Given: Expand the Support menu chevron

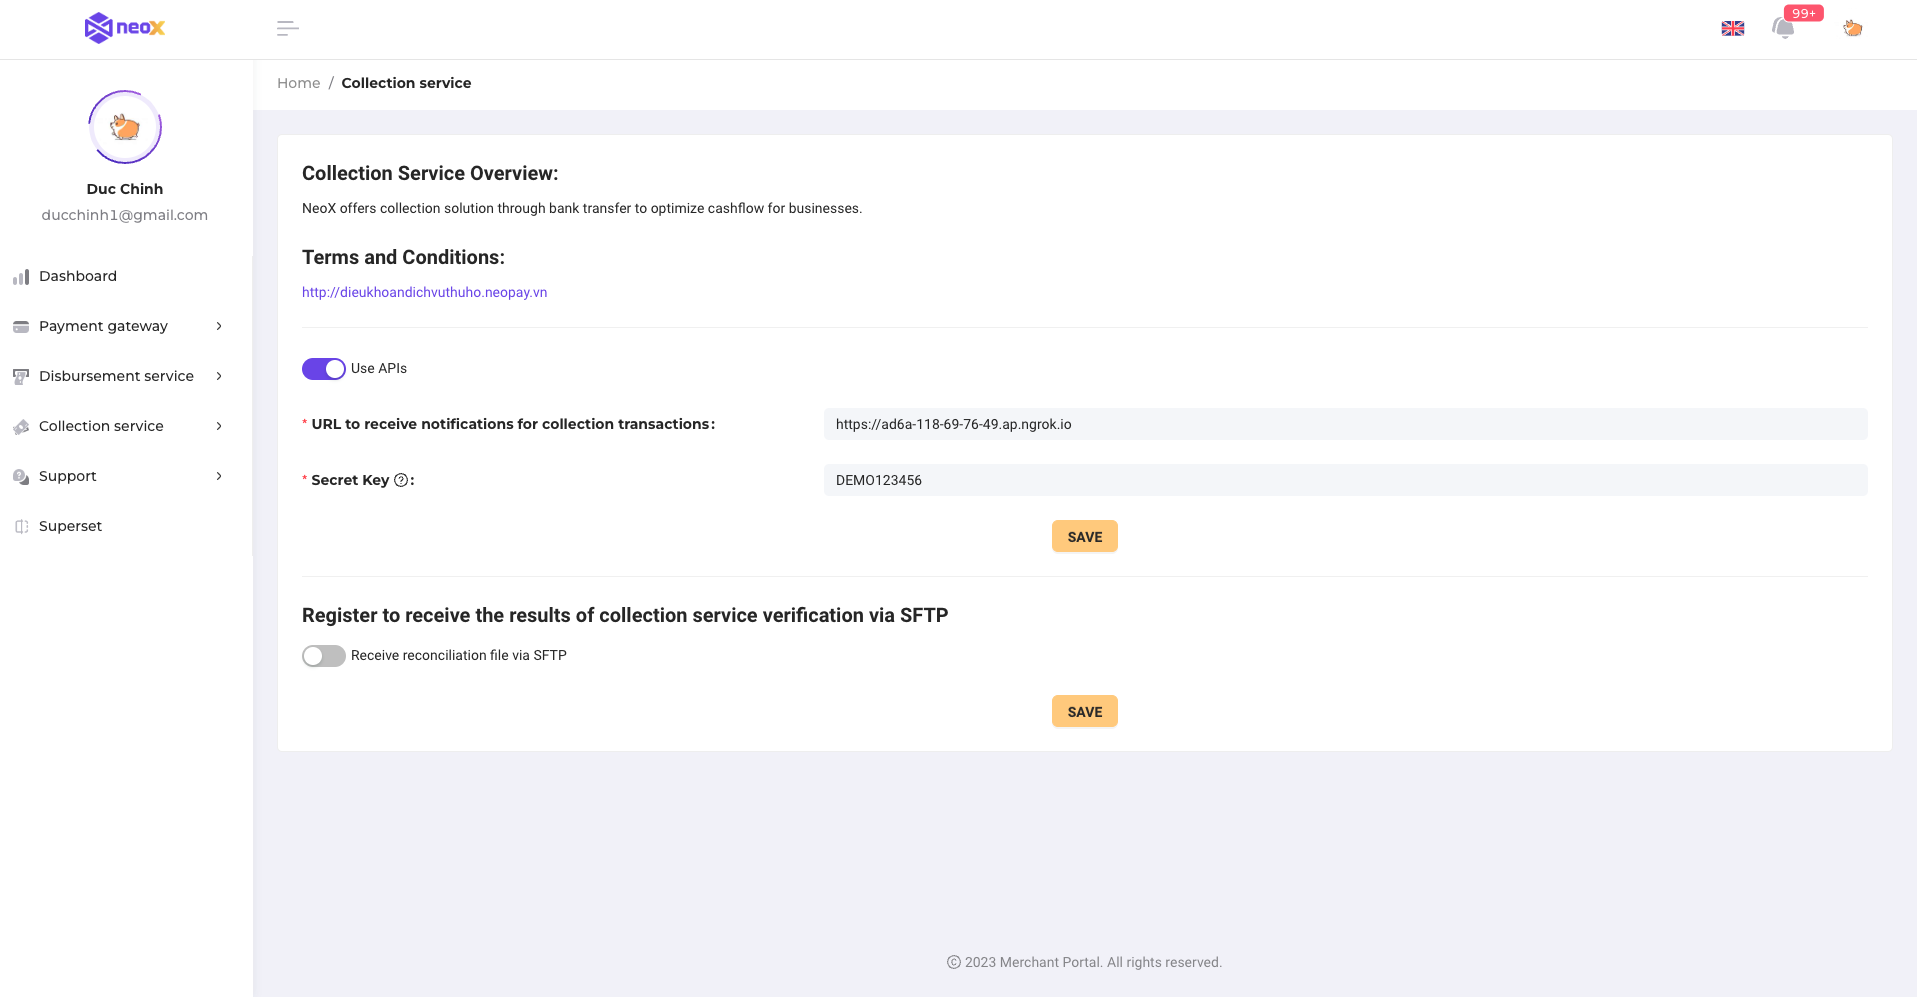Looking at the screenshot, I should [x=219, y=476].
